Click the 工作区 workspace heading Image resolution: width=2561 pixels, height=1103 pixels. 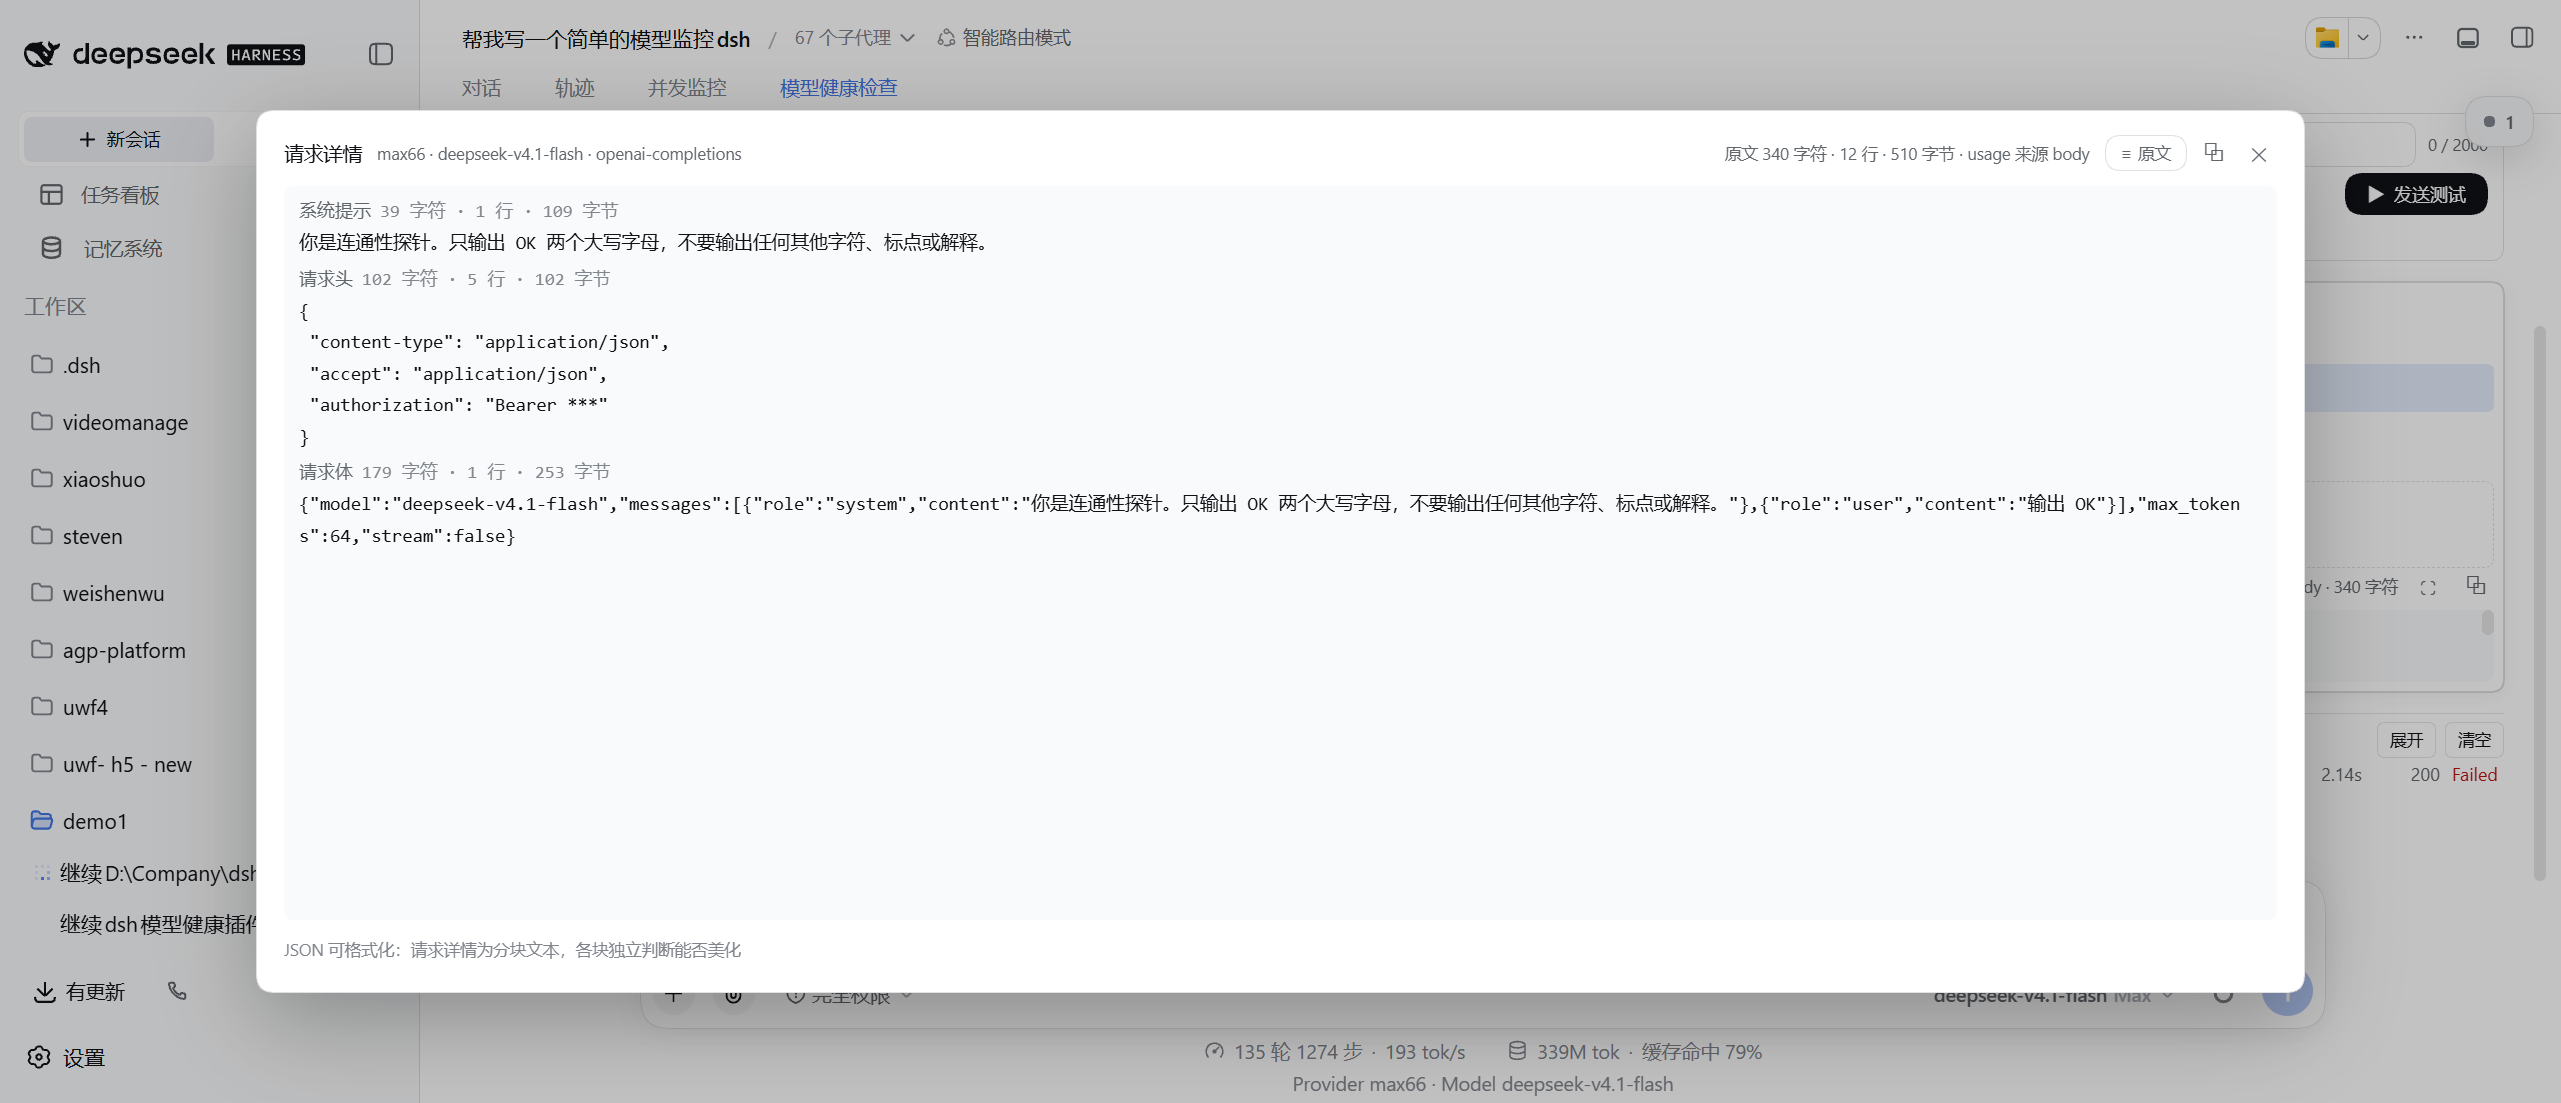coord(56,307)
